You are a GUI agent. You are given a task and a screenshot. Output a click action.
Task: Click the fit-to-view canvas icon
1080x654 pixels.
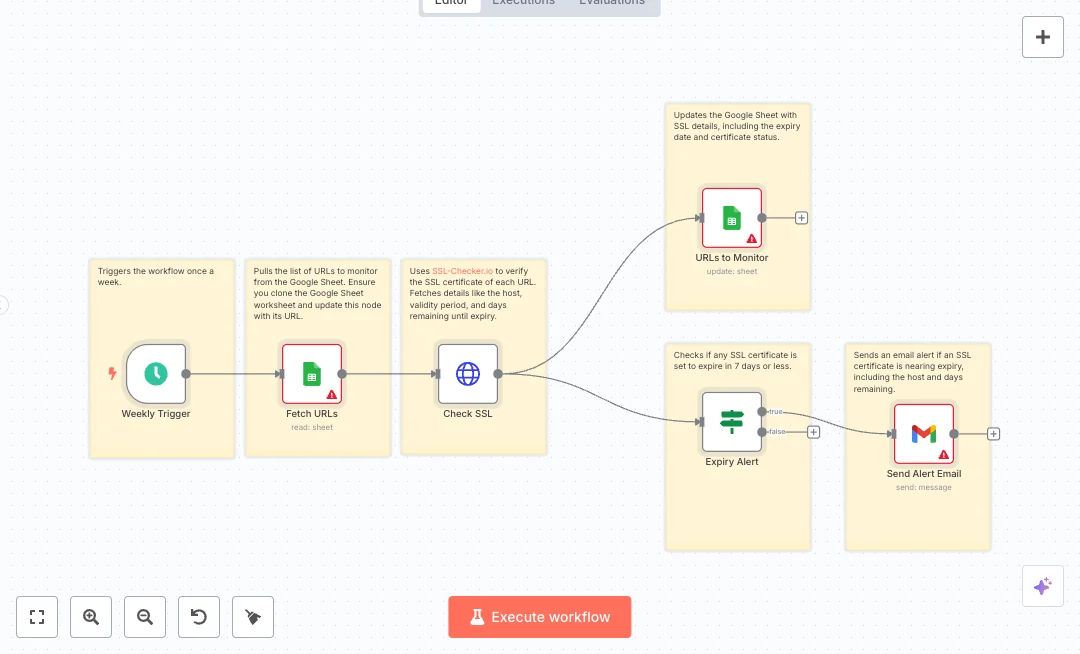click(37, 617)
